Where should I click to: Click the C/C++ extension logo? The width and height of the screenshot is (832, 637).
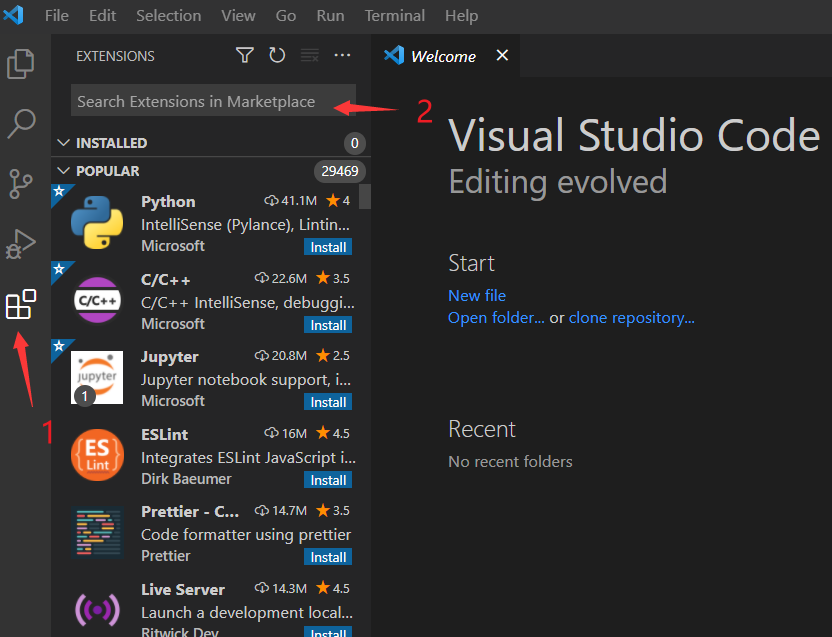click(97, 300)
